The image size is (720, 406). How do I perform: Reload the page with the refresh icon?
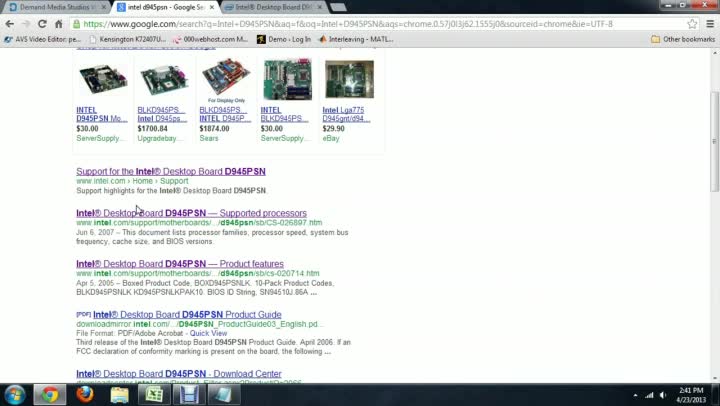pyautogui.click(x=42, y=23)
